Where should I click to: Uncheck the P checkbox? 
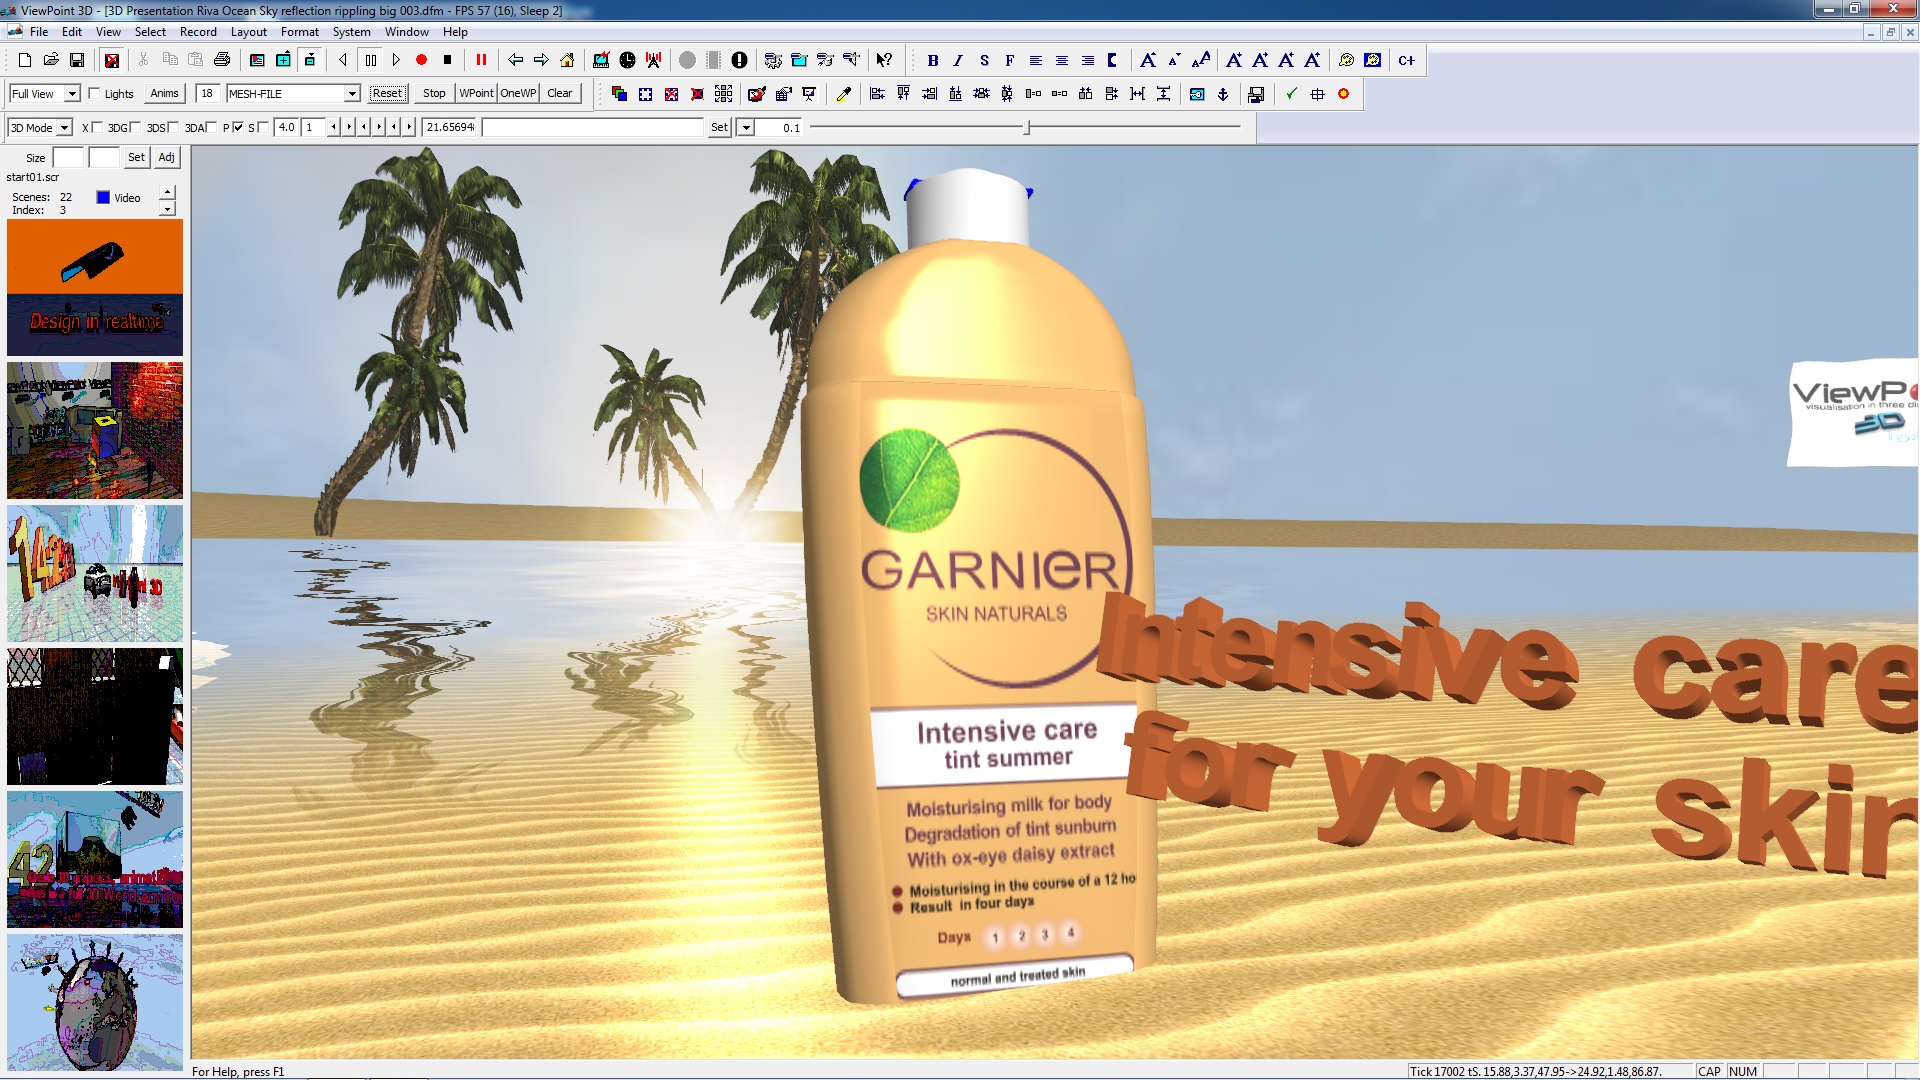238,127
